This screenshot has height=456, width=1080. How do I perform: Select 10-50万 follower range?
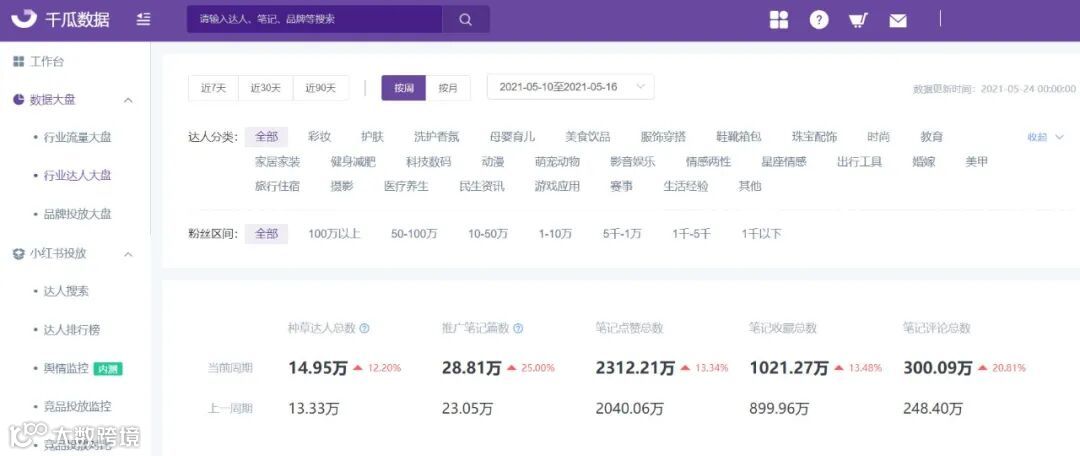click(488, 234)
